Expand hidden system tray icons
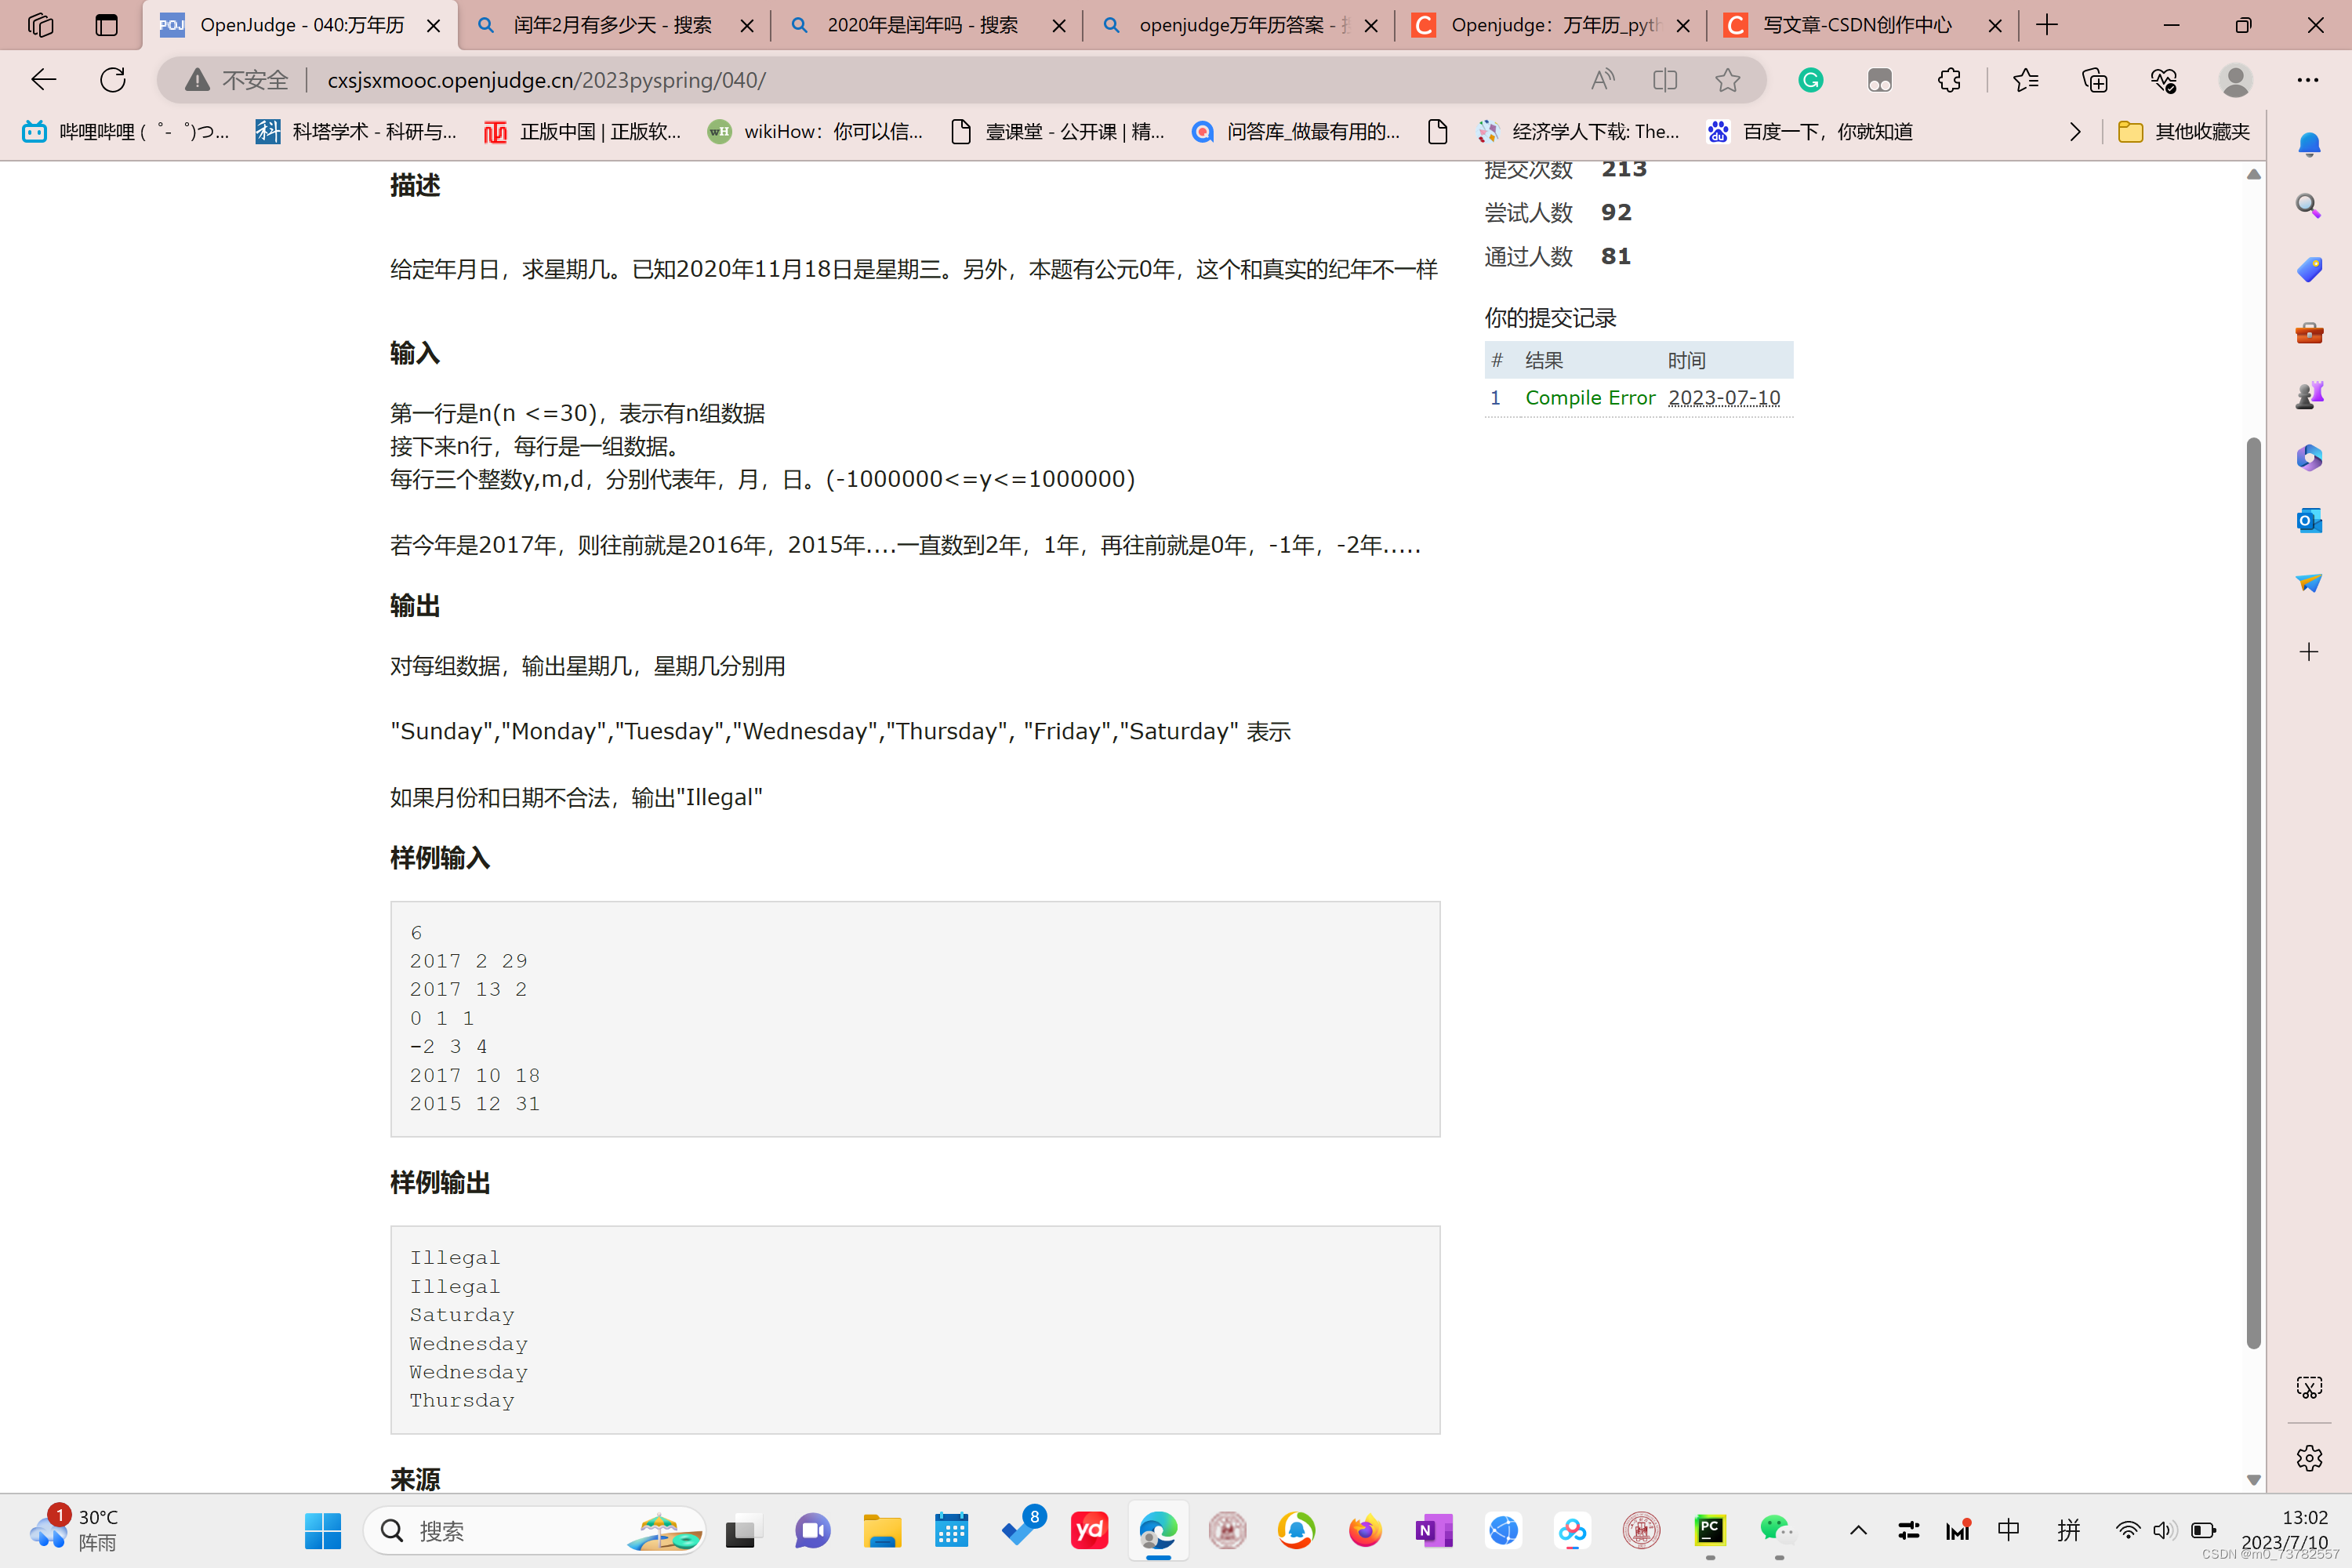The image size is (2352, 1568). click(x=1858, y=1530)
